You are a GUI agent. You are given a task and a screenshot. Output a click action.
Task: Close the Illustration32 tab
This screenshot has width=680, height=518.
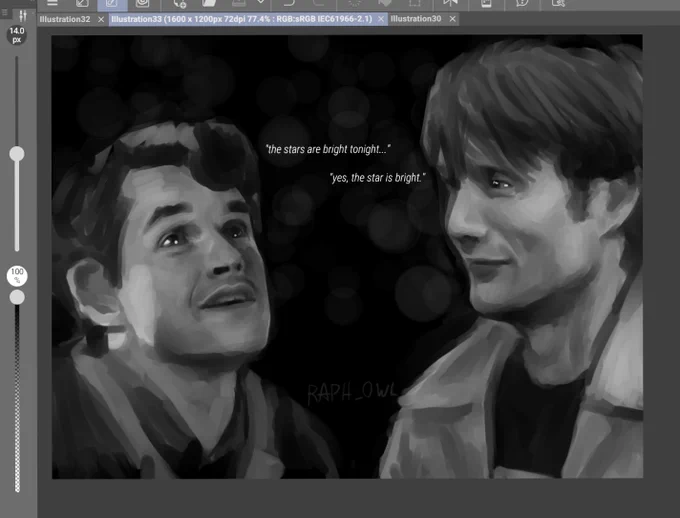coord(101,20)
